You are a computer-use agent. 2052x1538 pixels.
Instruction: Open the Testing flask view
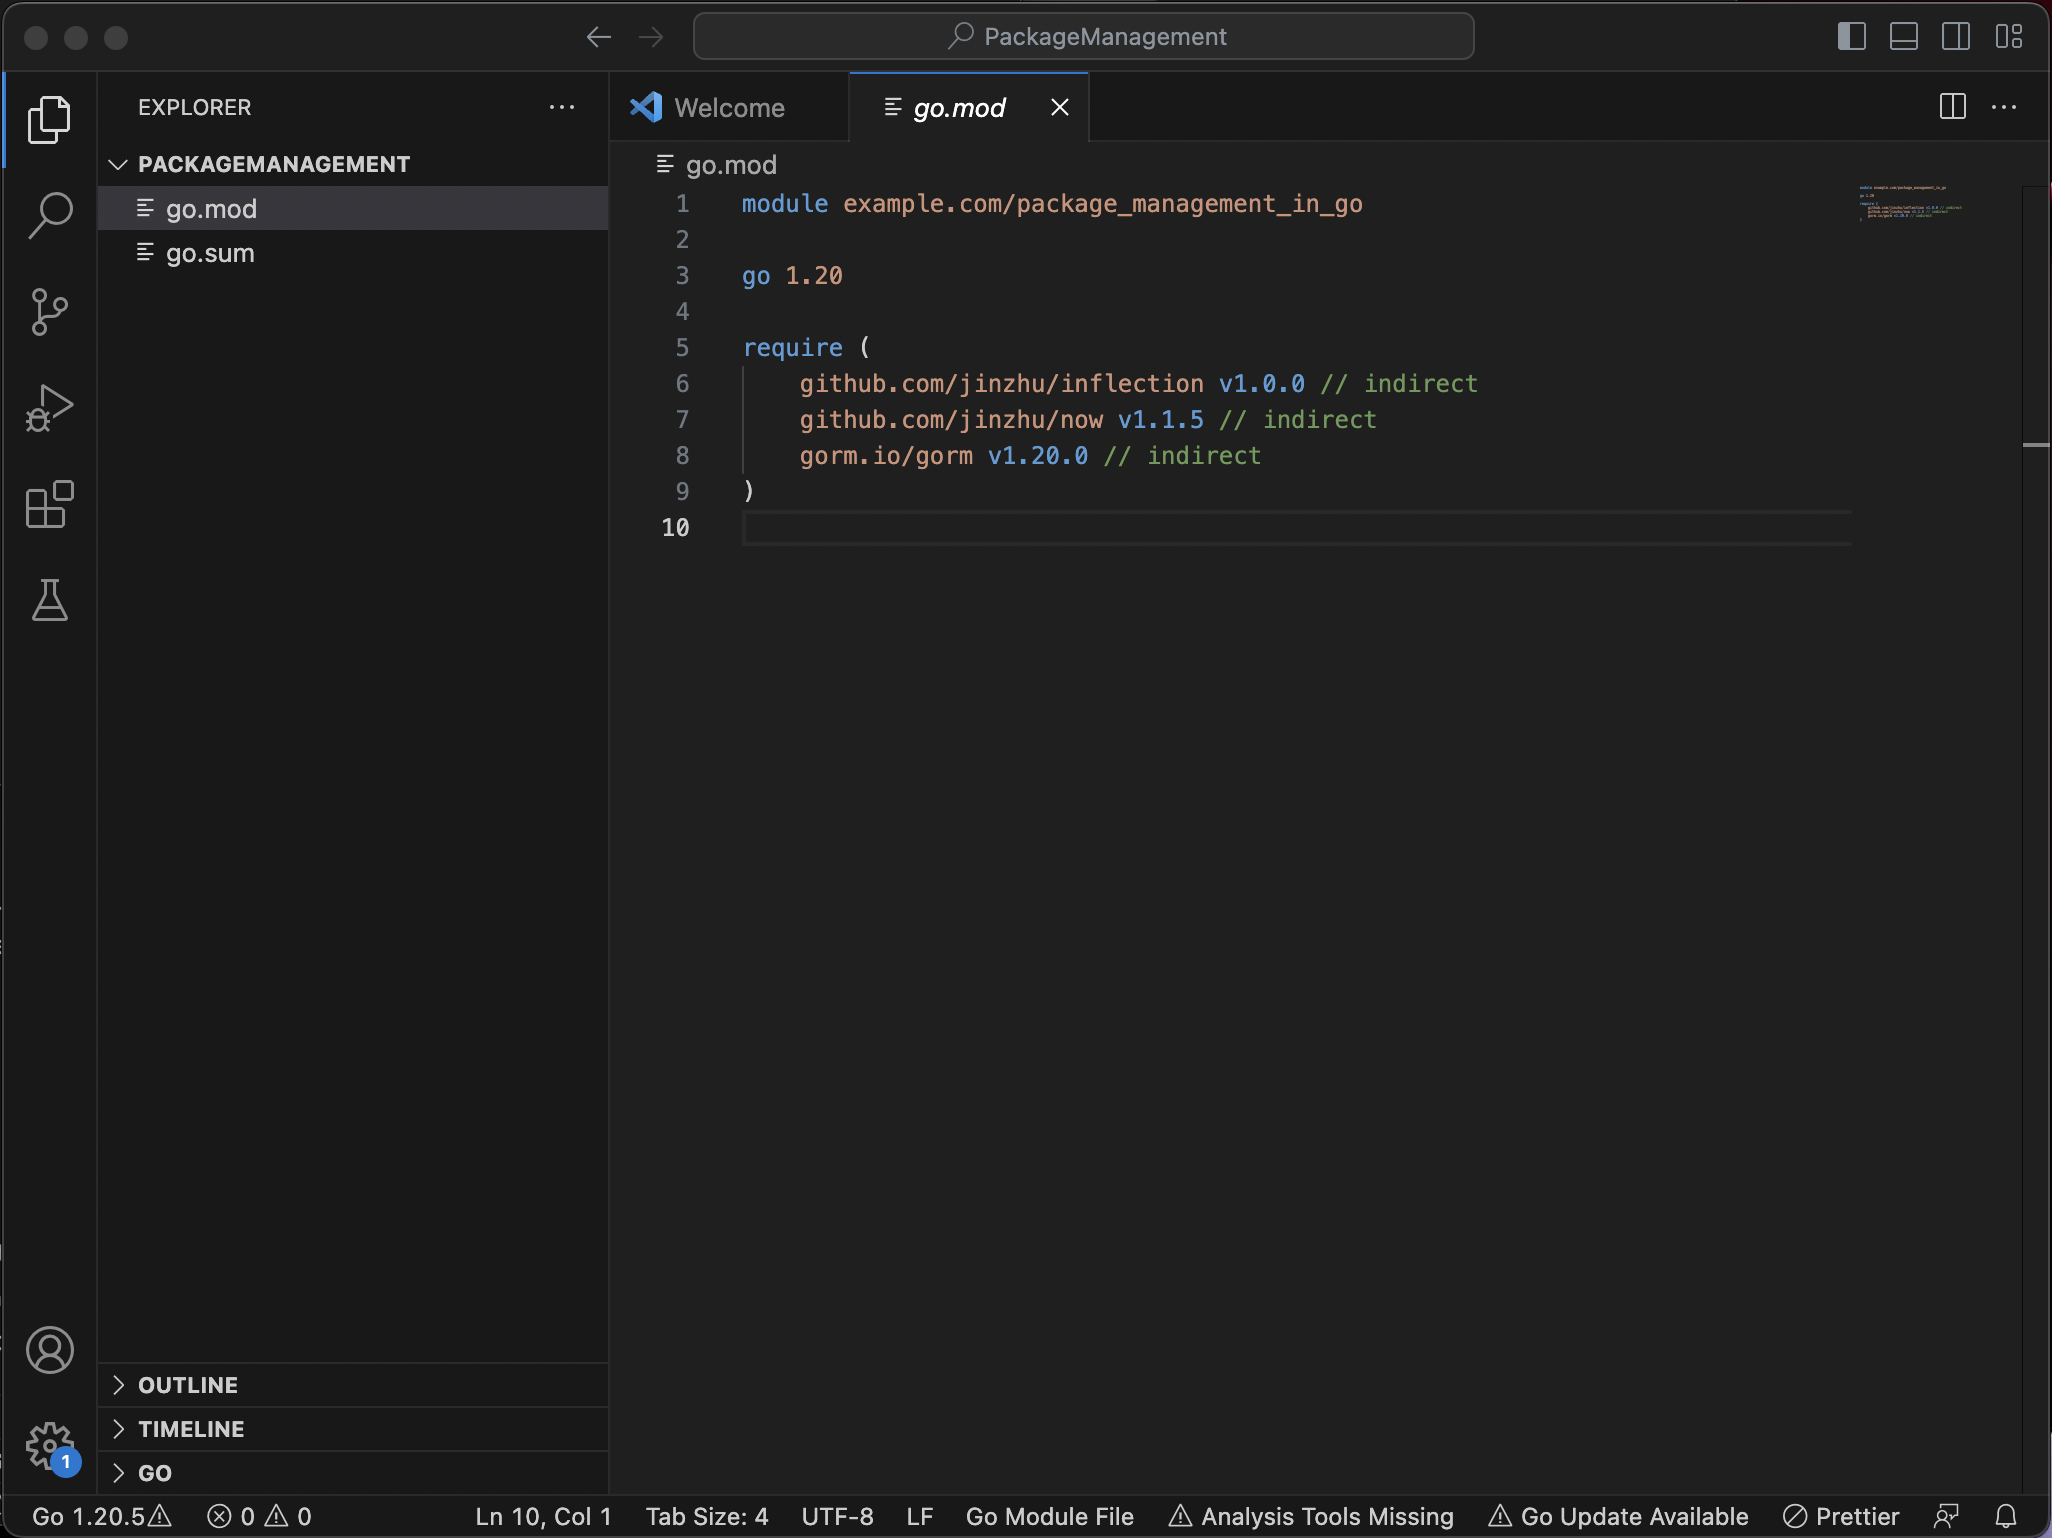click(x=49, y=600)
